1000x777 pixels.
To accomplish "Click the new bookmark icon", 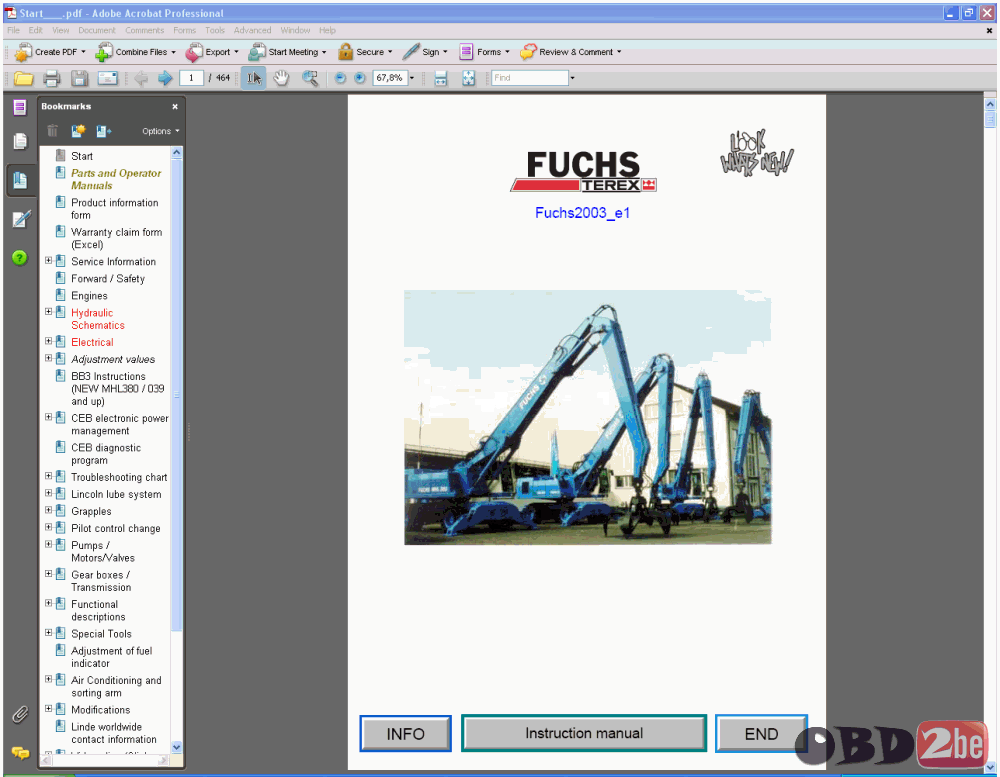I will tap(78, 131).
